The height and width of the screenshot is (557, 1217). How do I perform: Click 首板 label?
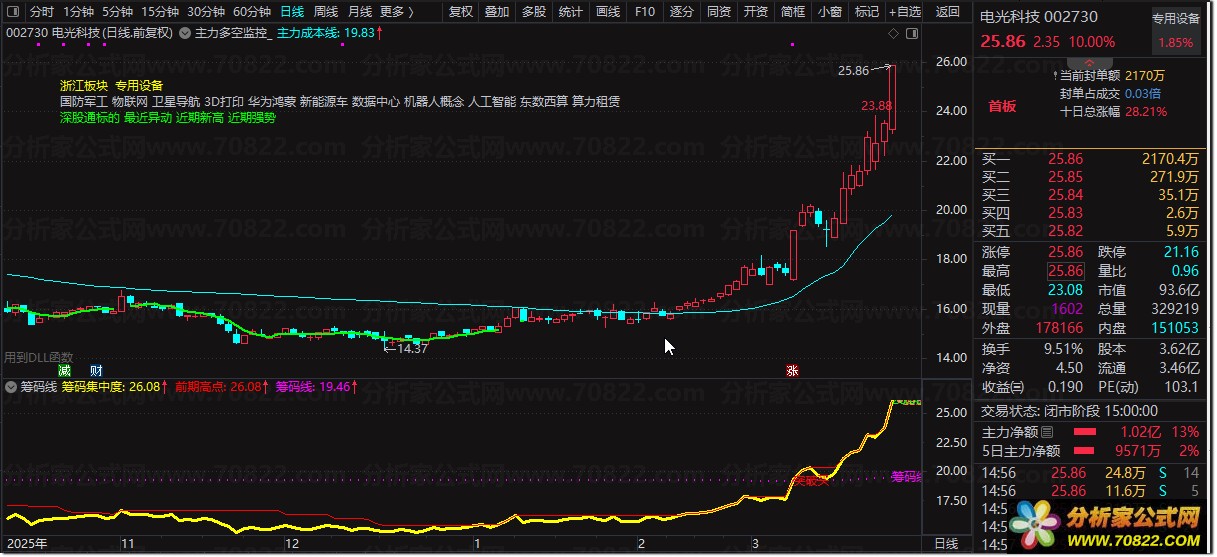pos(1002,106)
